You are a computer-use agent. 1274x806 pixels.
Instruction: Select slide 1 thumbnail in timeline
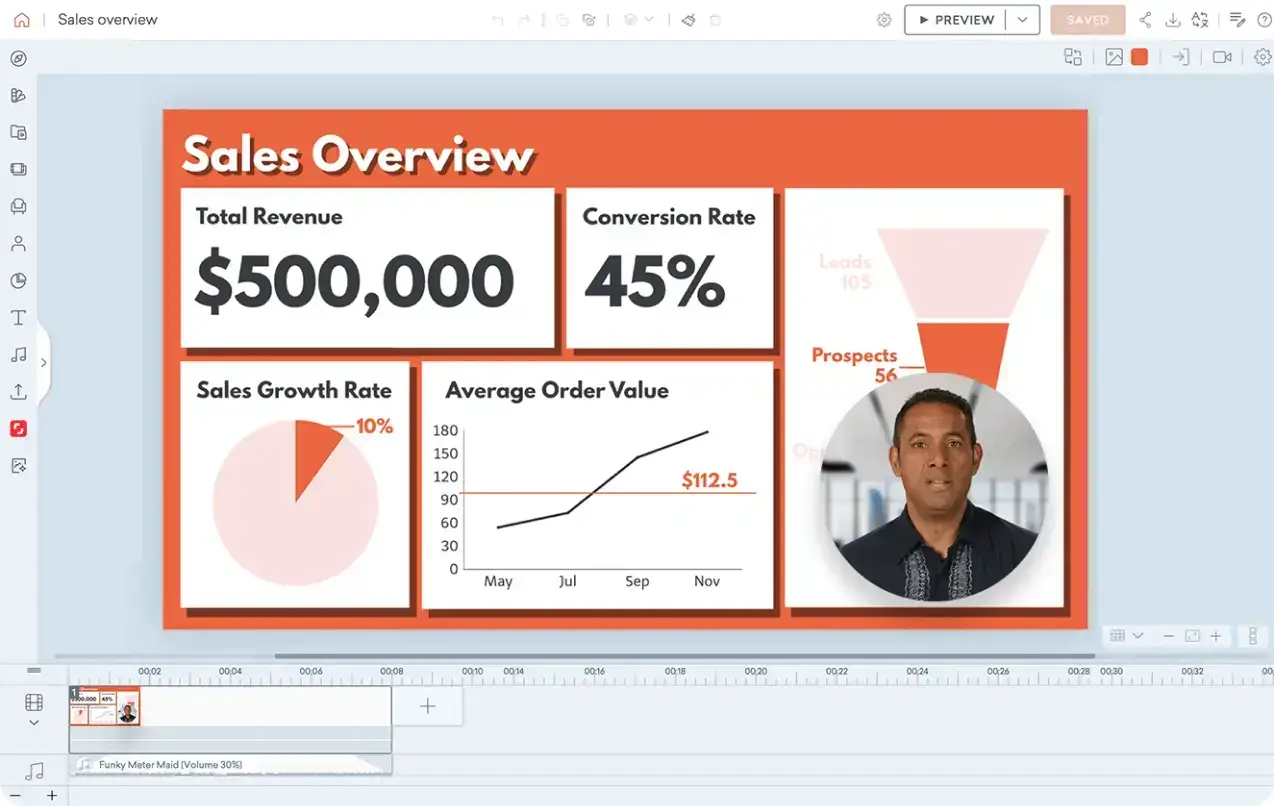click(x=104, y=705)
